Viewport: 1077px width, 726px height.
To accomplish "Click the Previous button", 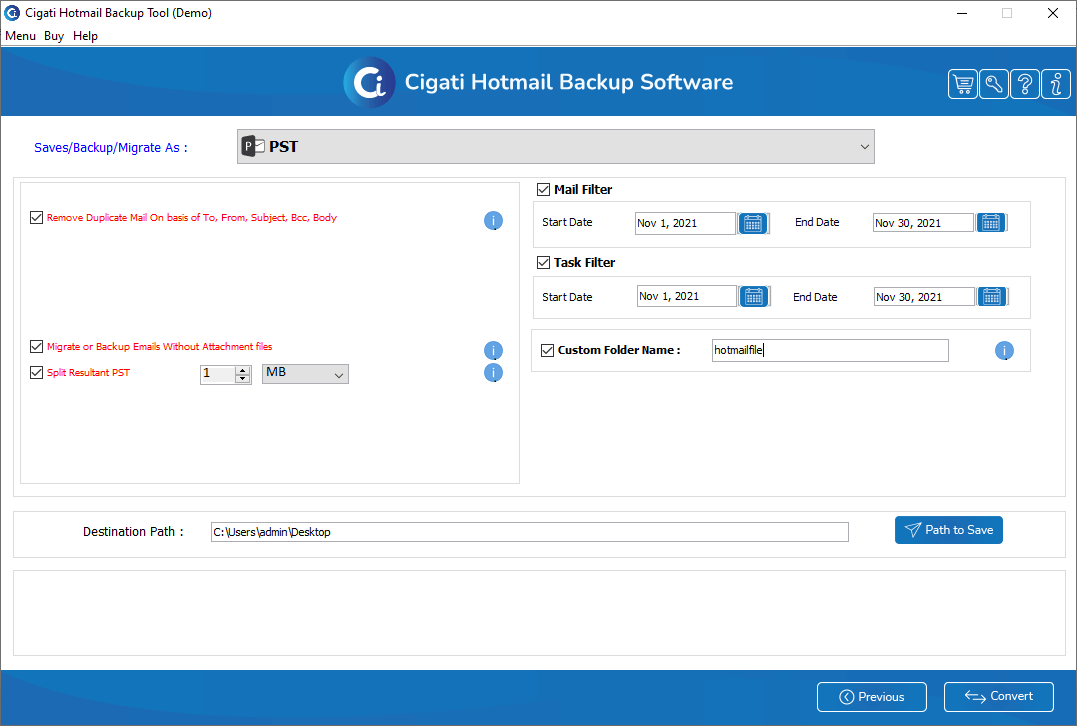I will 872,697.
